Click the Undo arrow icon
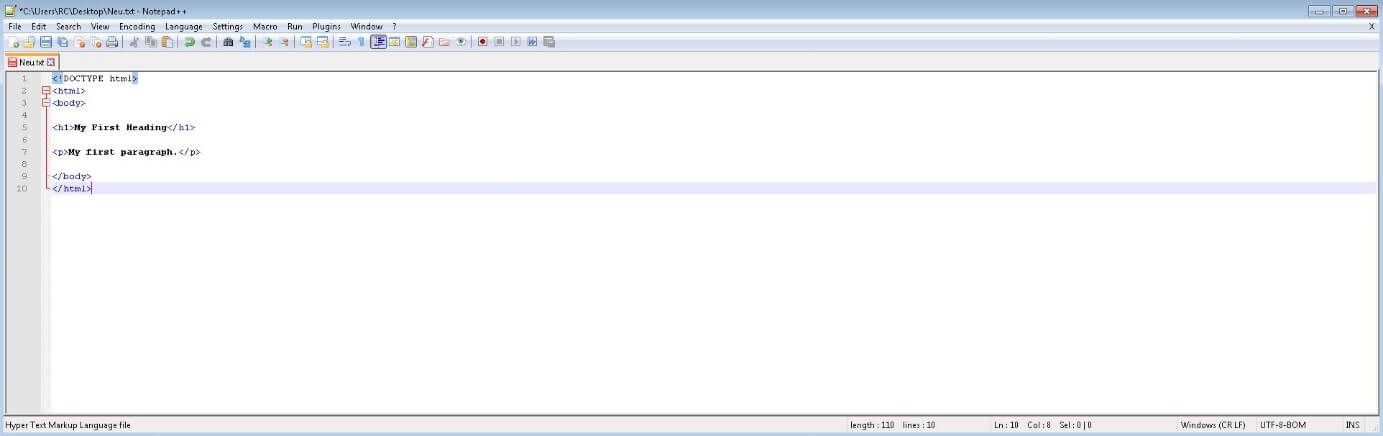The width and height of the screenshot is (1383, 436). tap(189, 42)
